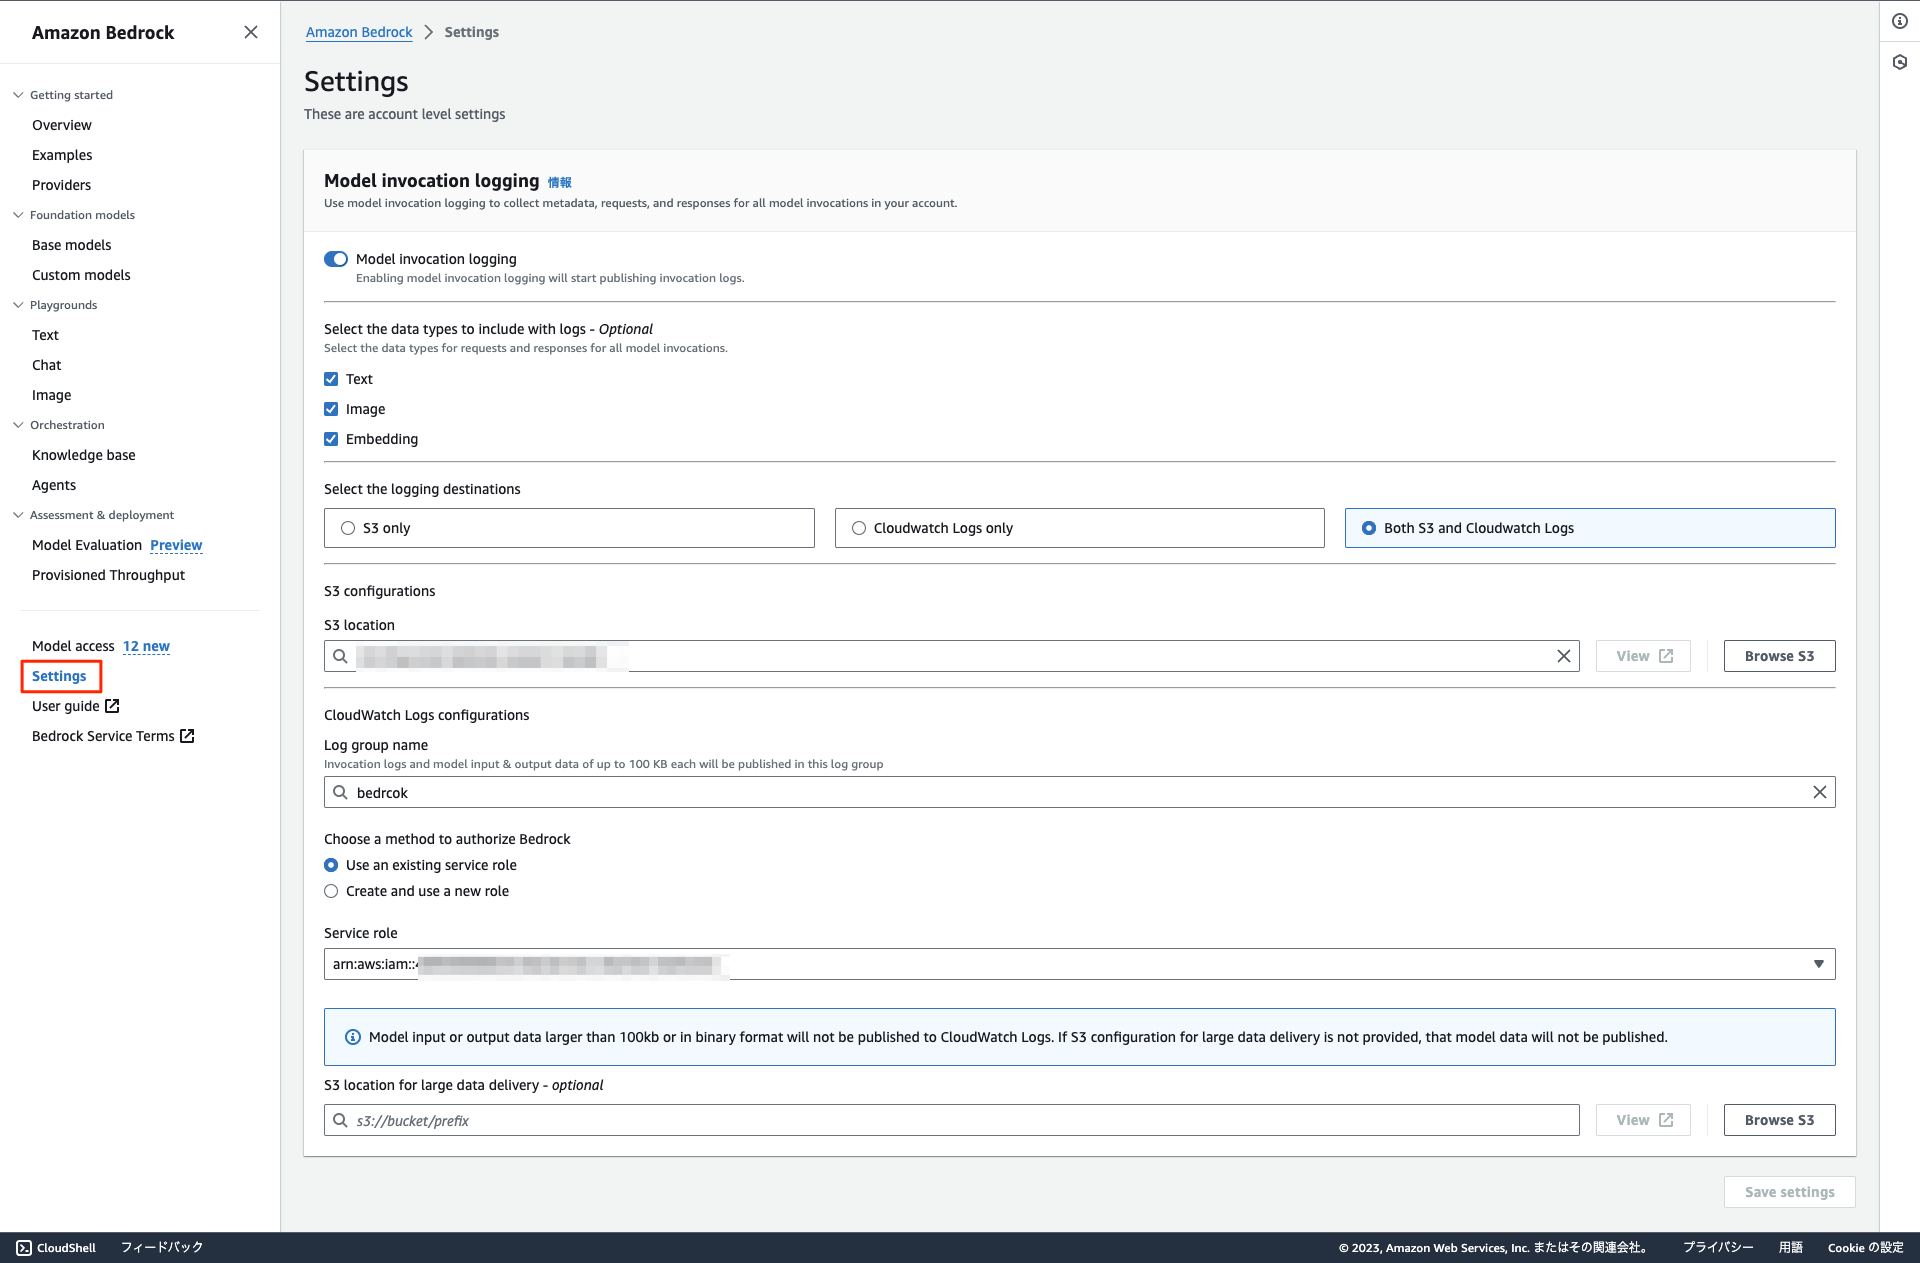Choose Create and use a new role
The image size is (1920, 1263).
[x=331, y=891]
